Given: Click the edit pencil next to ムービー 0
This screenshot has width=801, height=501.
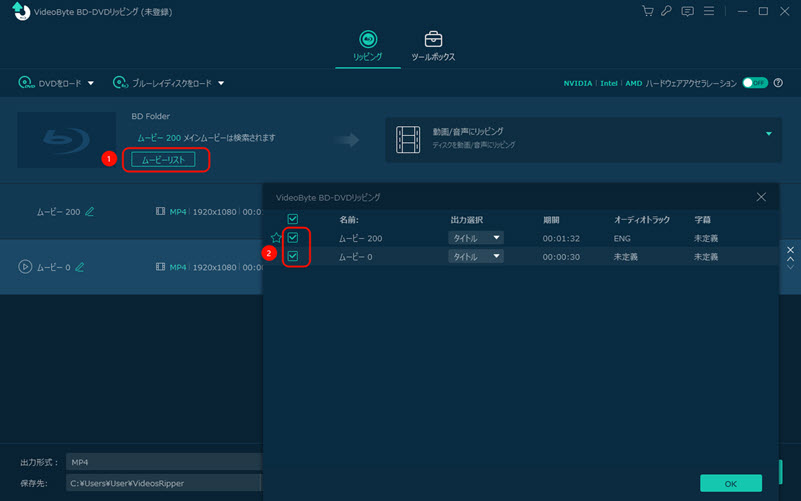Looking at the screenshot, I should [x=80, y=267].
